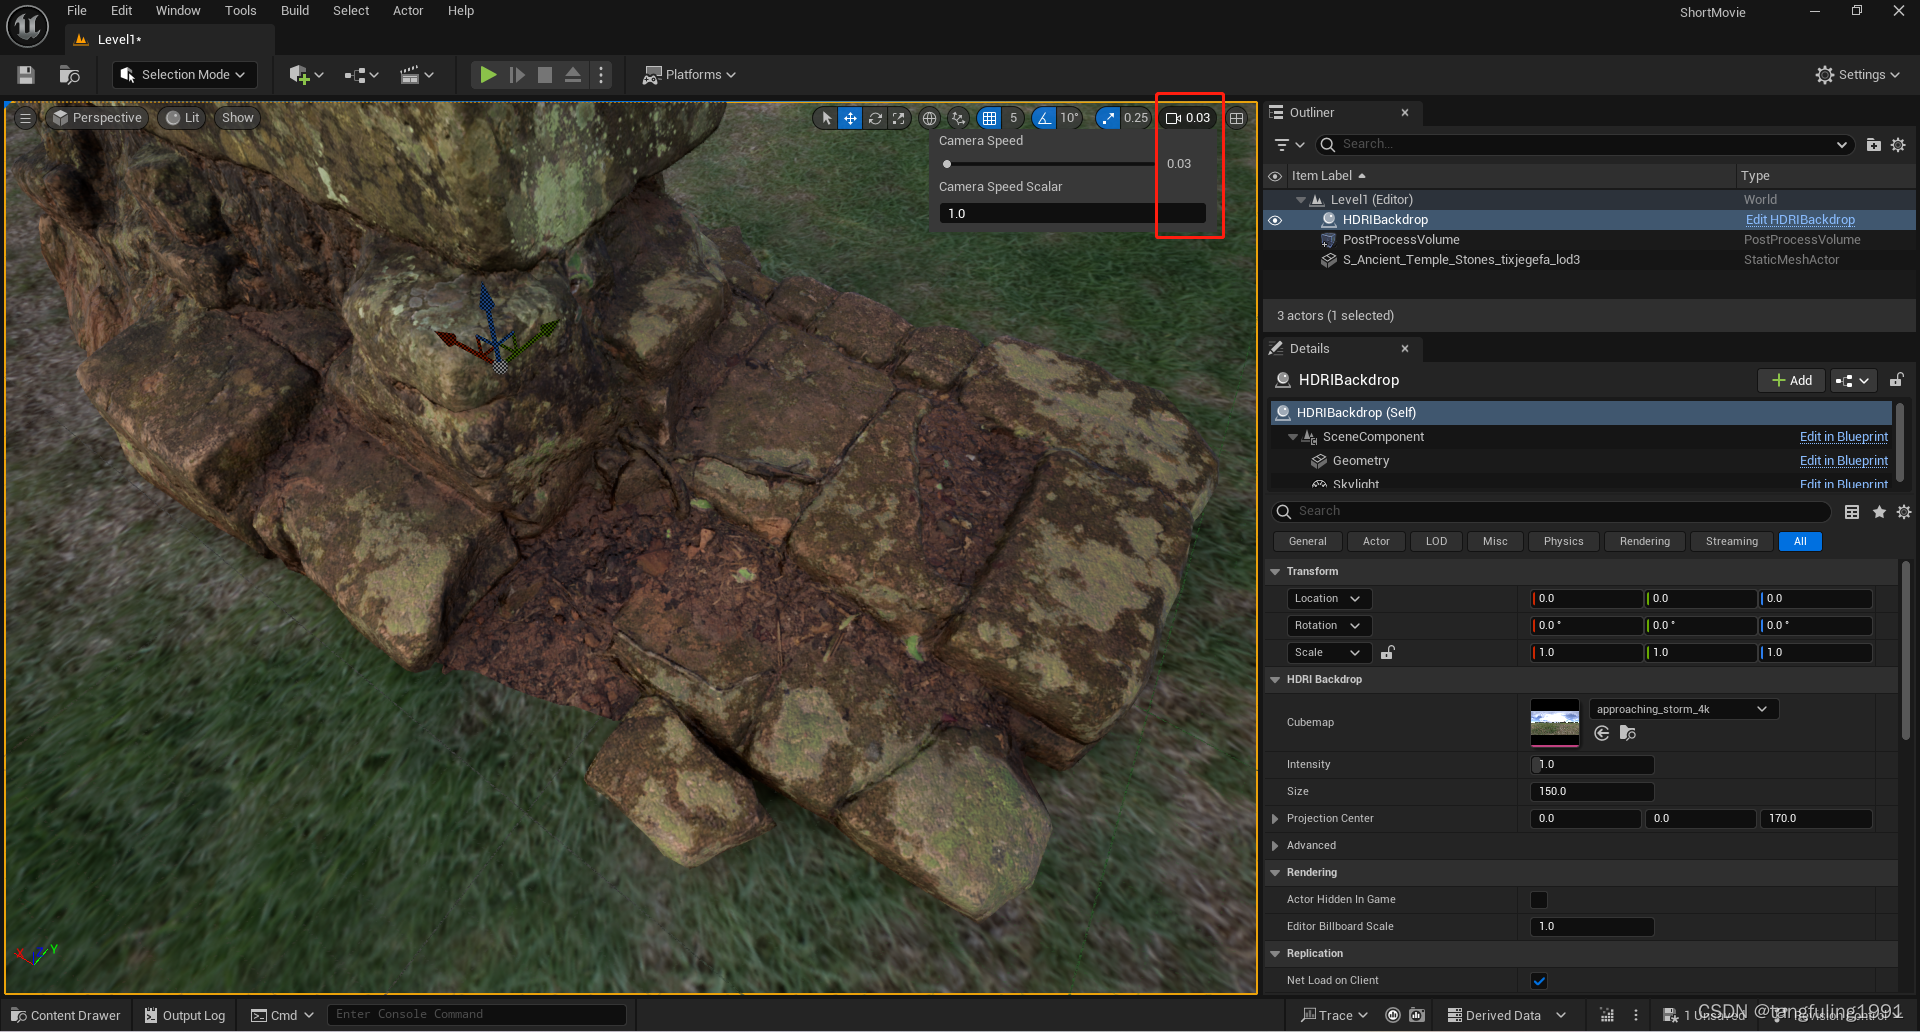
Task: Open the Edit menu
Action: pos(121,11)
